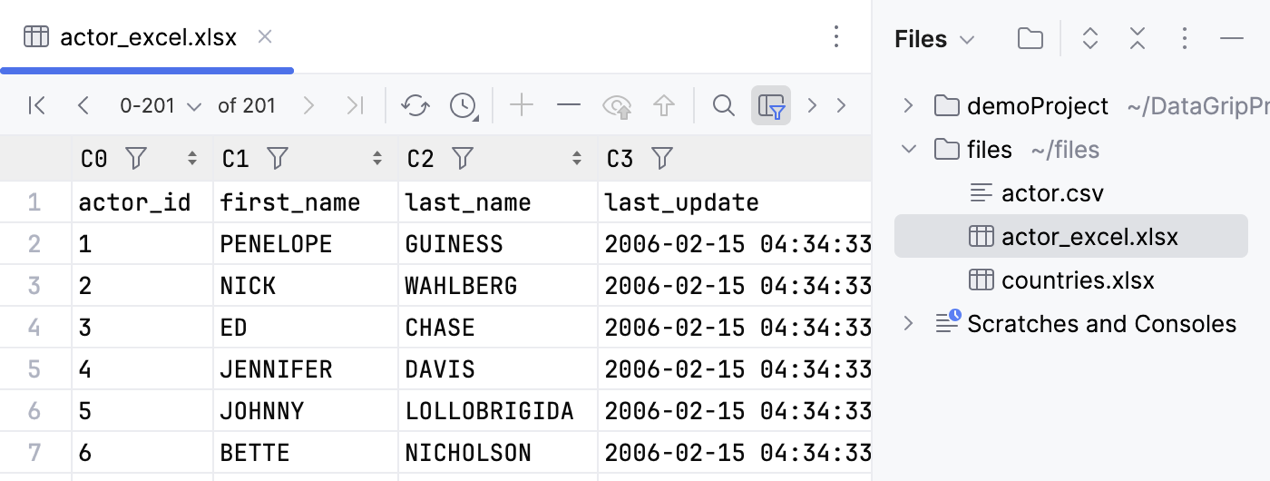Close the actor_excel.xlsx tab

tap(265, 37)
